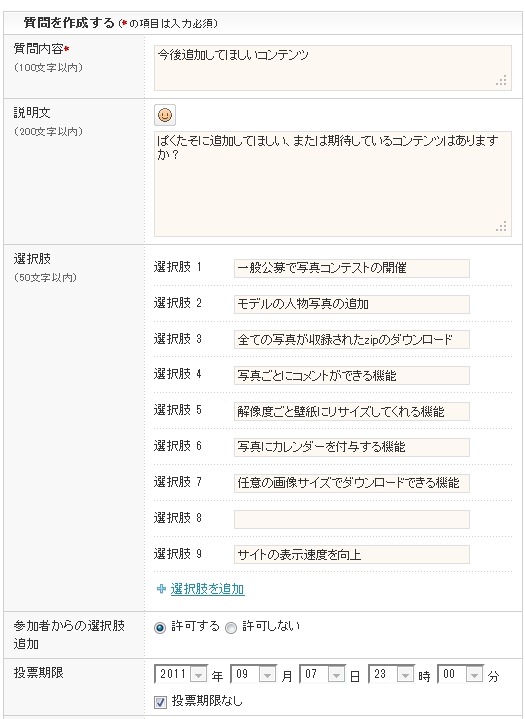Open the hour dropdown showing 23

(x=392, y=674)
